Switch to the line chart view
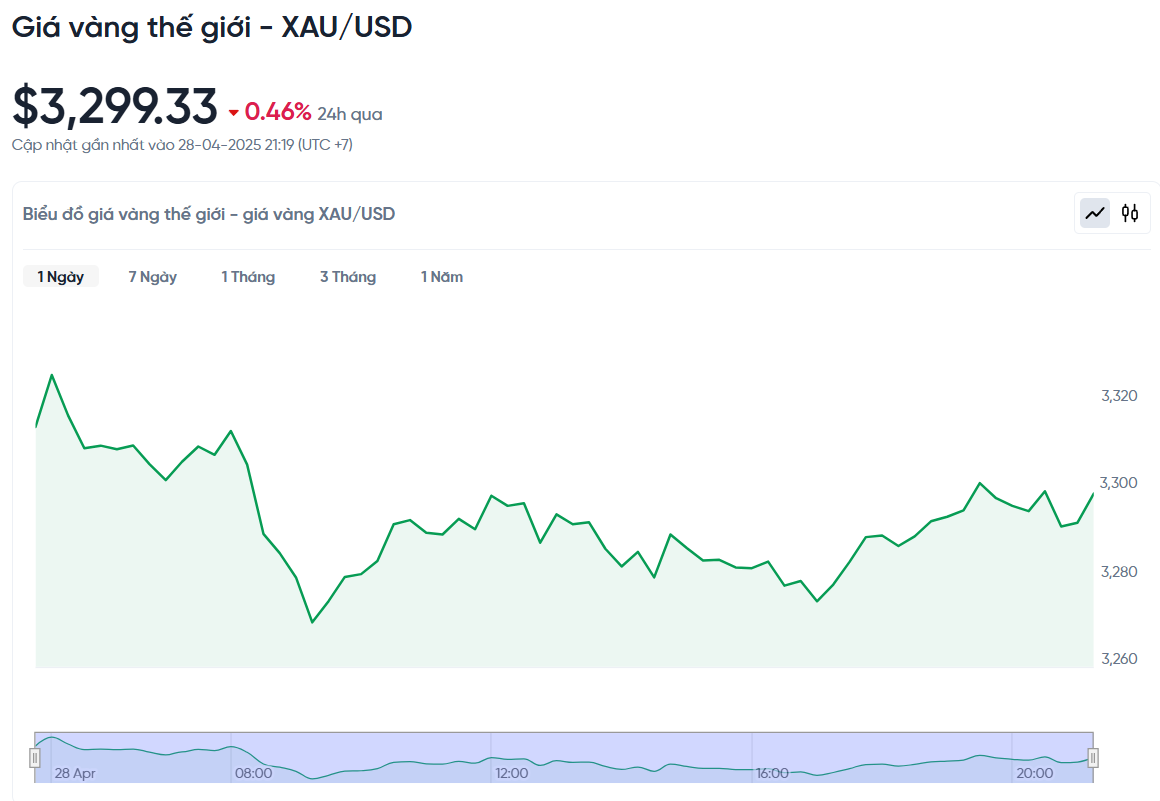 (1095, 213)
